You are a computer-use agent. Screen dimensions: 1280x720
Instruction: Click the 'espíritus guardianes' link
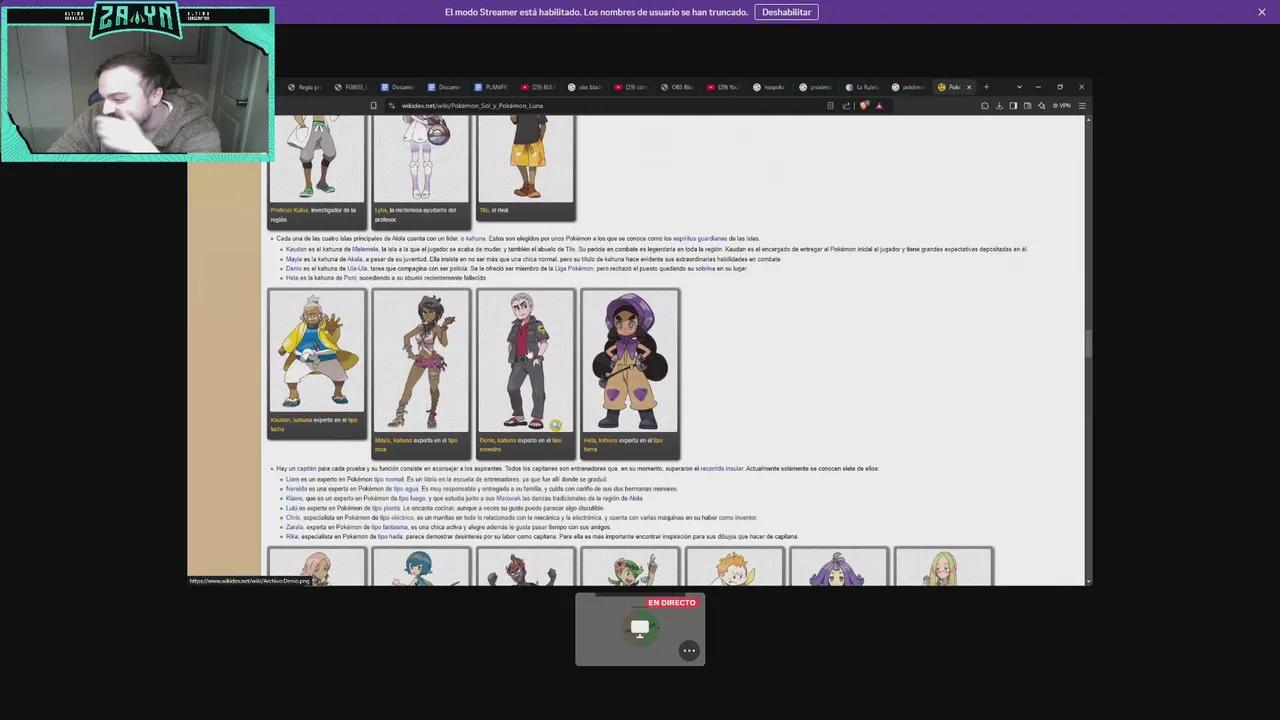pyautogui.click(x=700, y=239)
